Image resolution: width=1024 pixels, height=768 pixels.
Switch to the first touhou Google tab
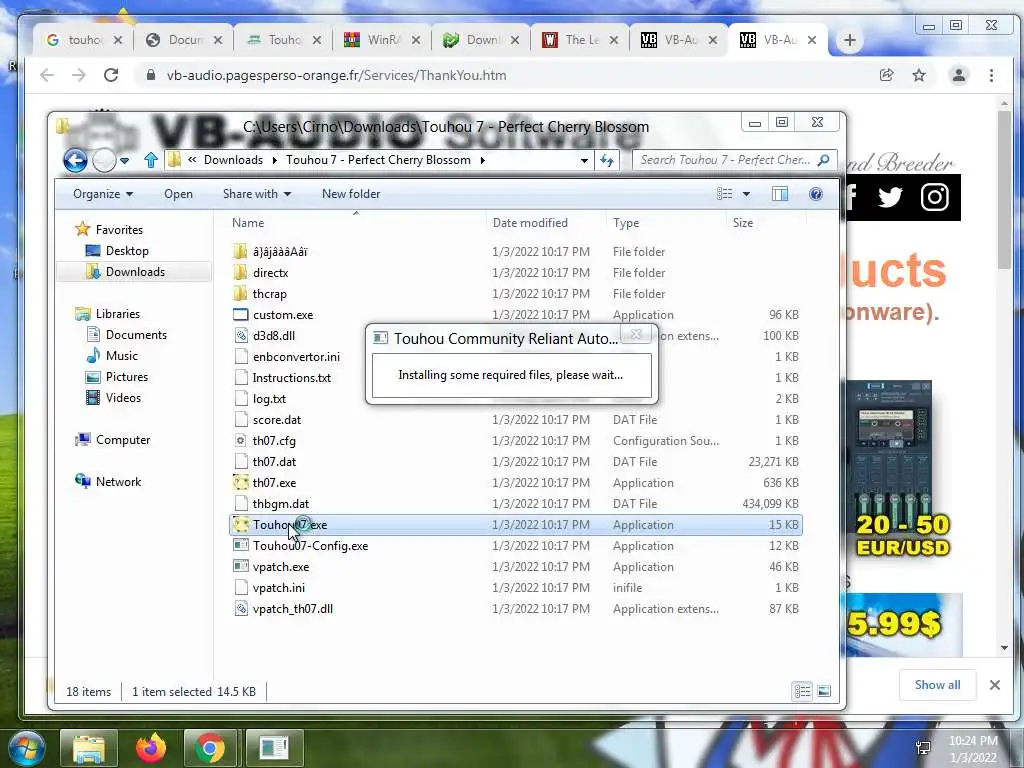[x=84, y=40]
